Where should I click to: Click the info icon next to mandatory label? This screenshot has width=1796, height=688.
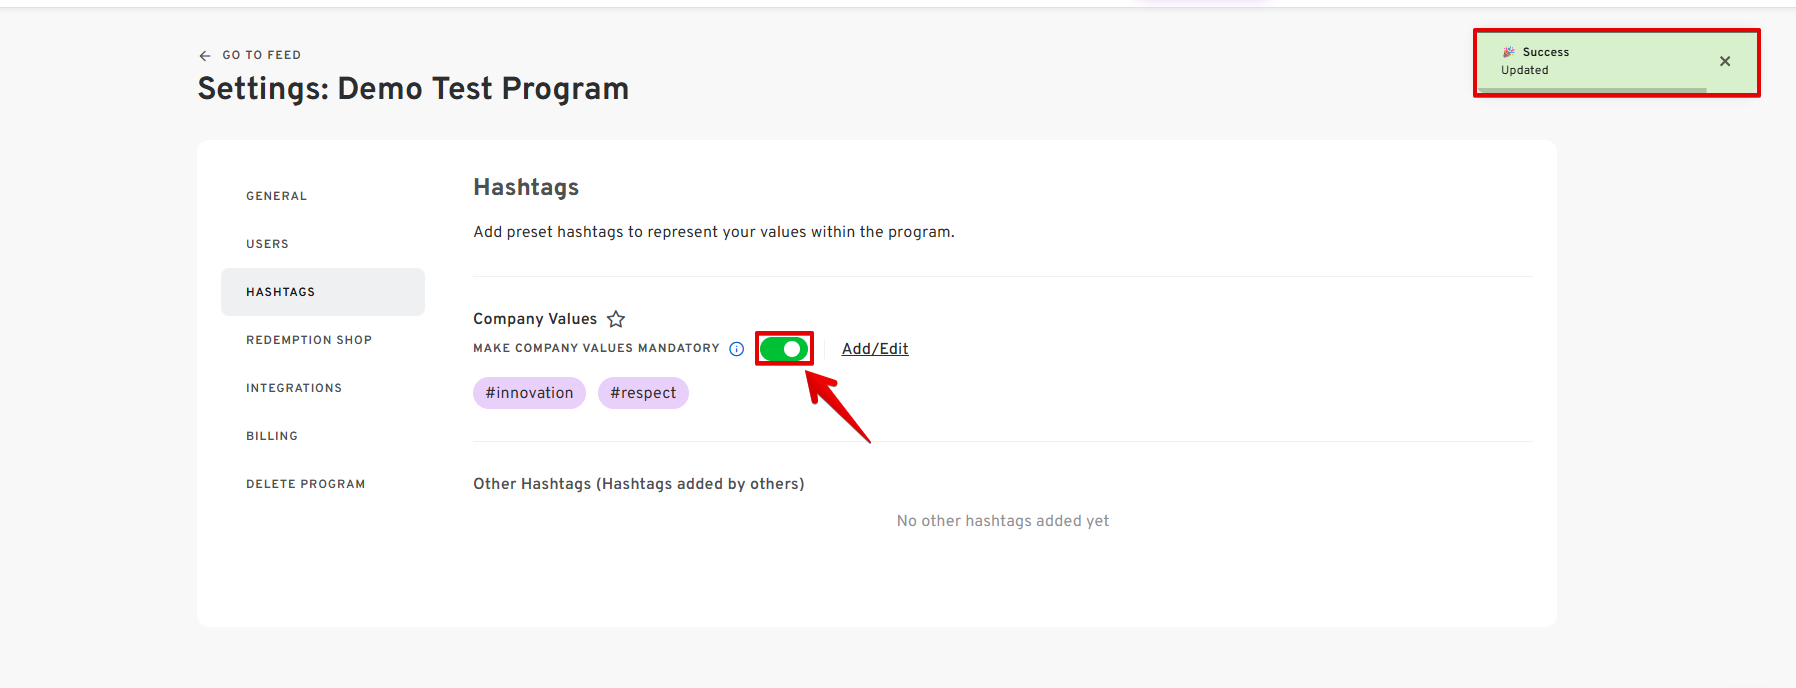click(737, 349)
